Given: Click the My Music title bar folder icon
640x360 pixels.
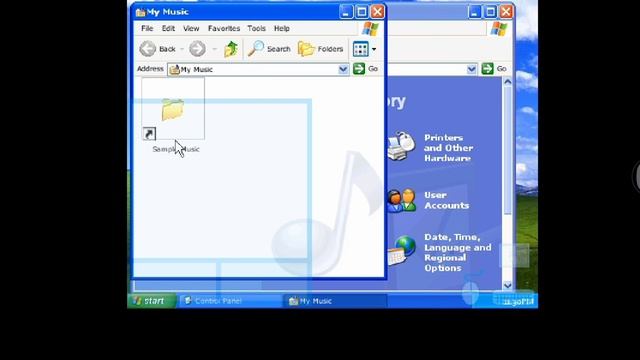Looking at the screenshot, I should point(140,12).
